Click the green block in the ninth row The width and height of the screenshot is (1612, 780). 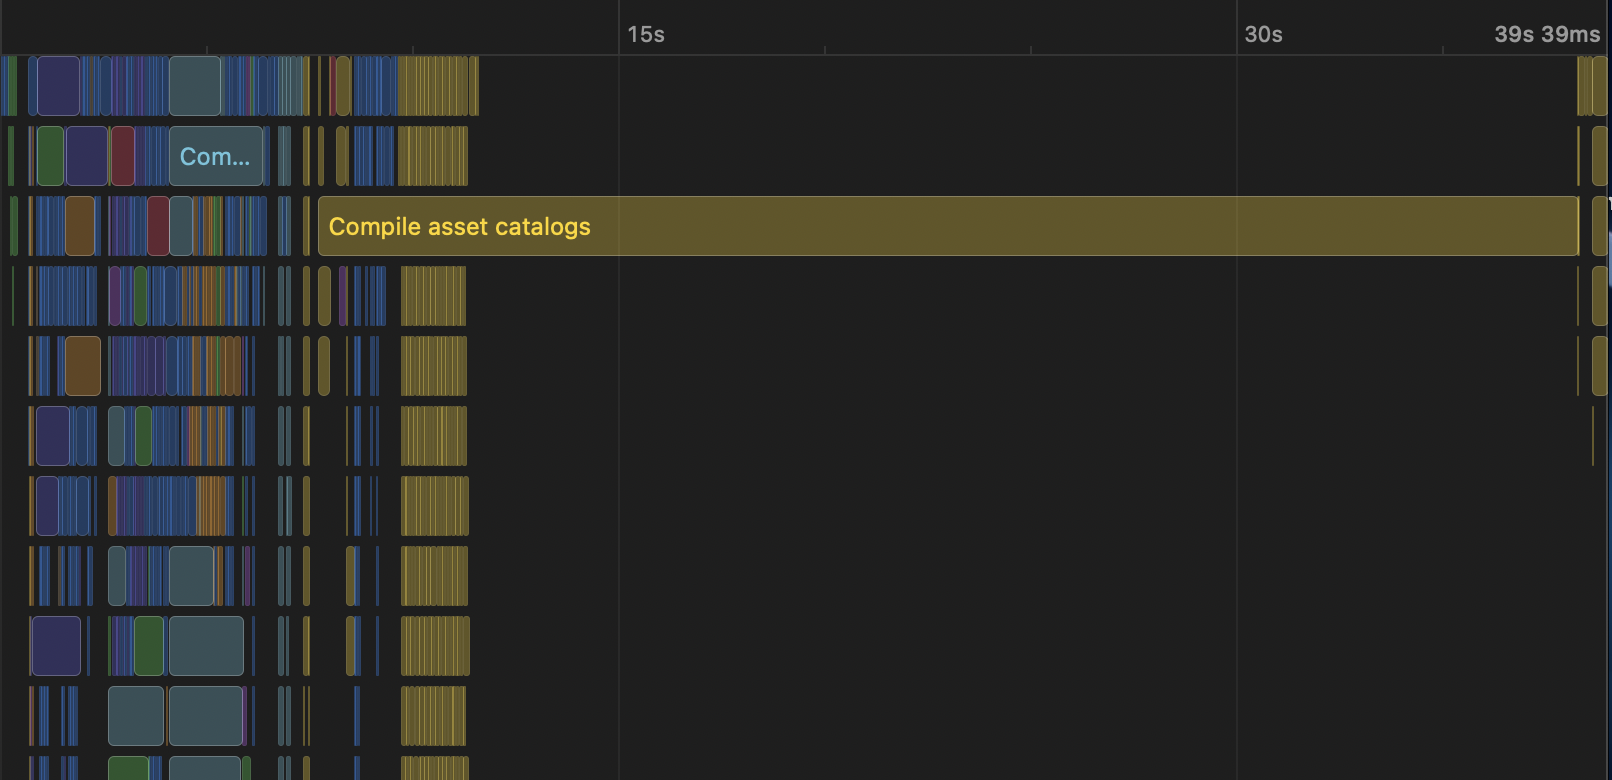[x=149, y=646]
